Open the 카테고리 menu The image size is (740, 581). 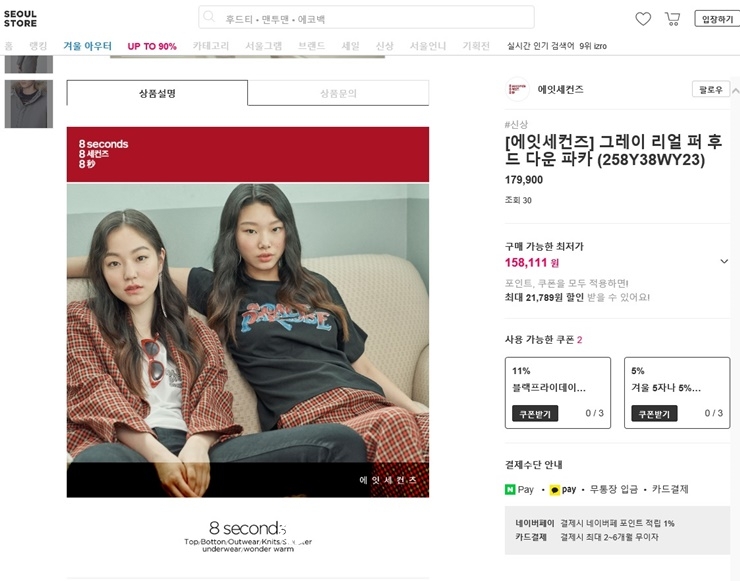click(210, 46)
